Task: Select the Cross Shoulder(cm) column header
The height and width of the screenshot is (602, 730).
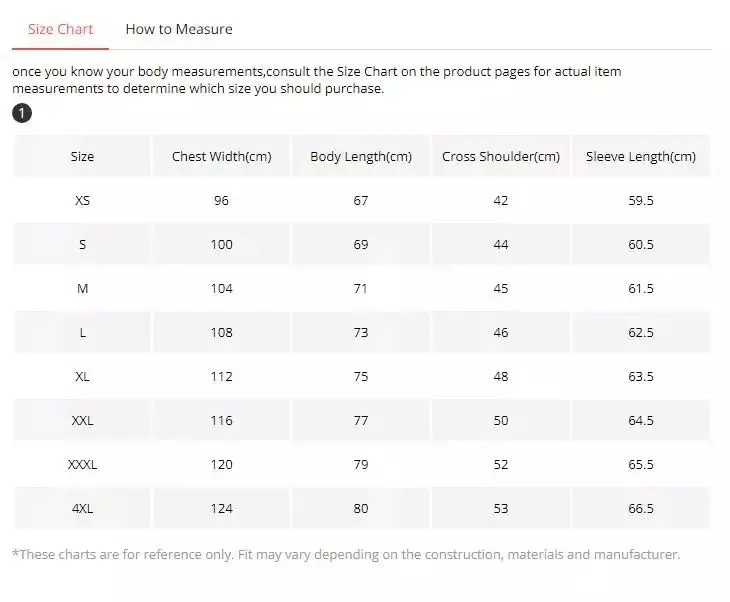Action: 501,156
